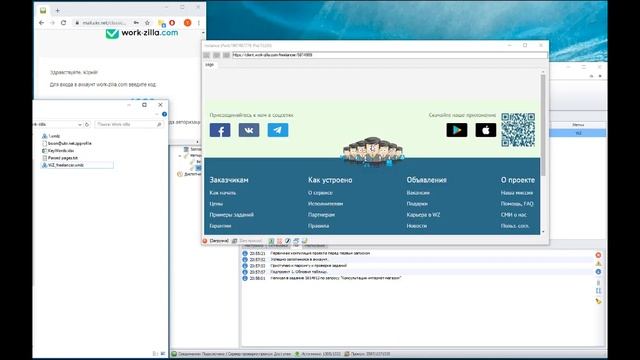This screenshot has width=640, height=360.
Task: Click the work-zilla.com logo in the email
Action: point(142,33)
